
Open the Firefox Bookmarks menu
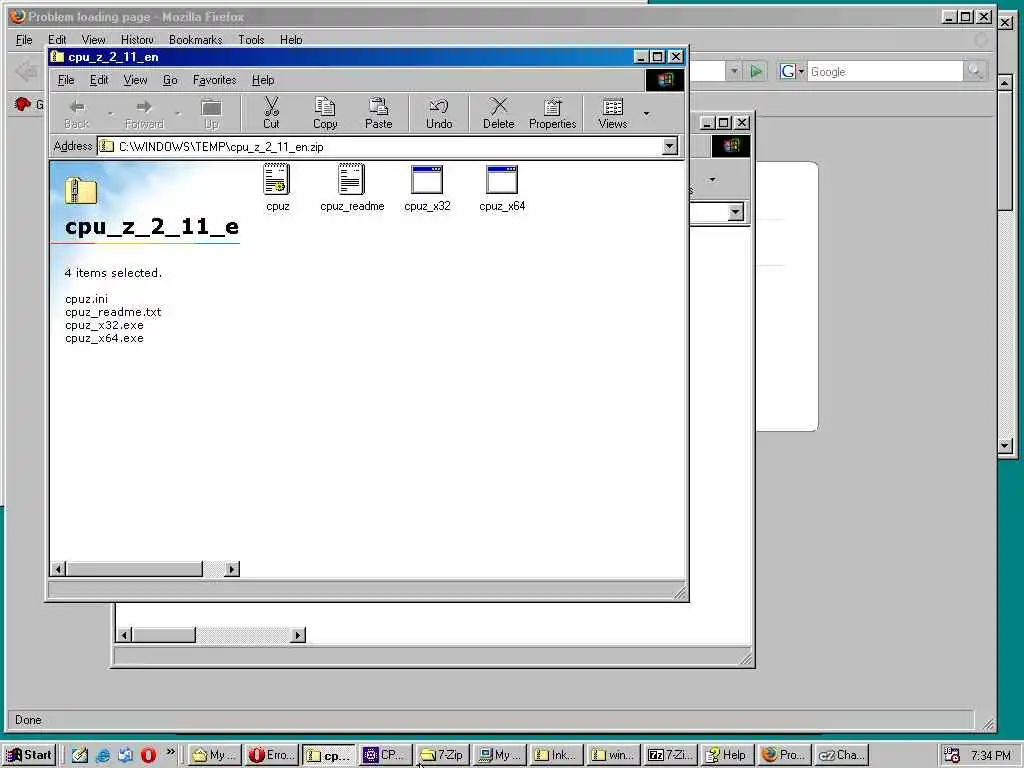click(195, 40)
